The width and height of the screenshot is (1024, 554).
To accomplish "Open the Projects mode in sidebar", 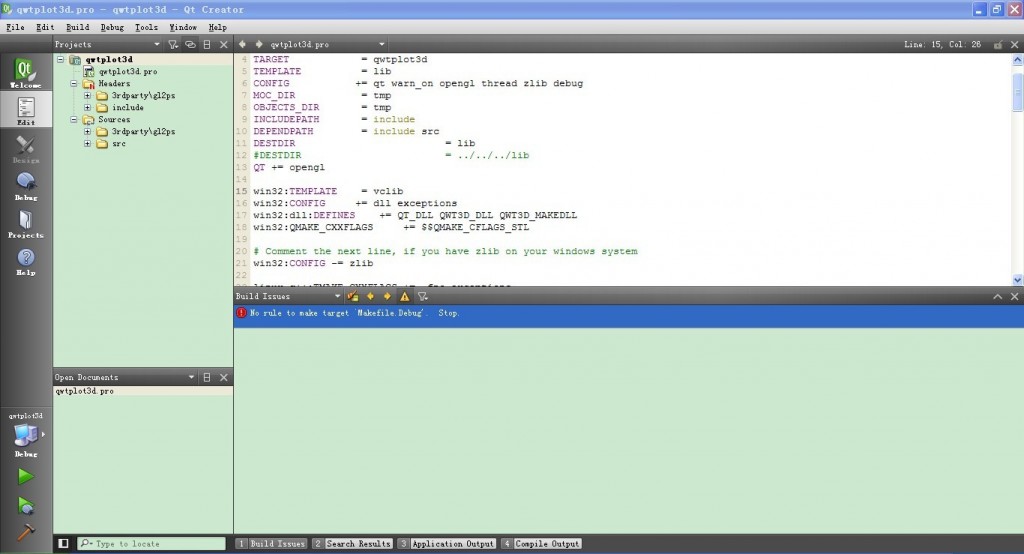I will click(26, 224).
